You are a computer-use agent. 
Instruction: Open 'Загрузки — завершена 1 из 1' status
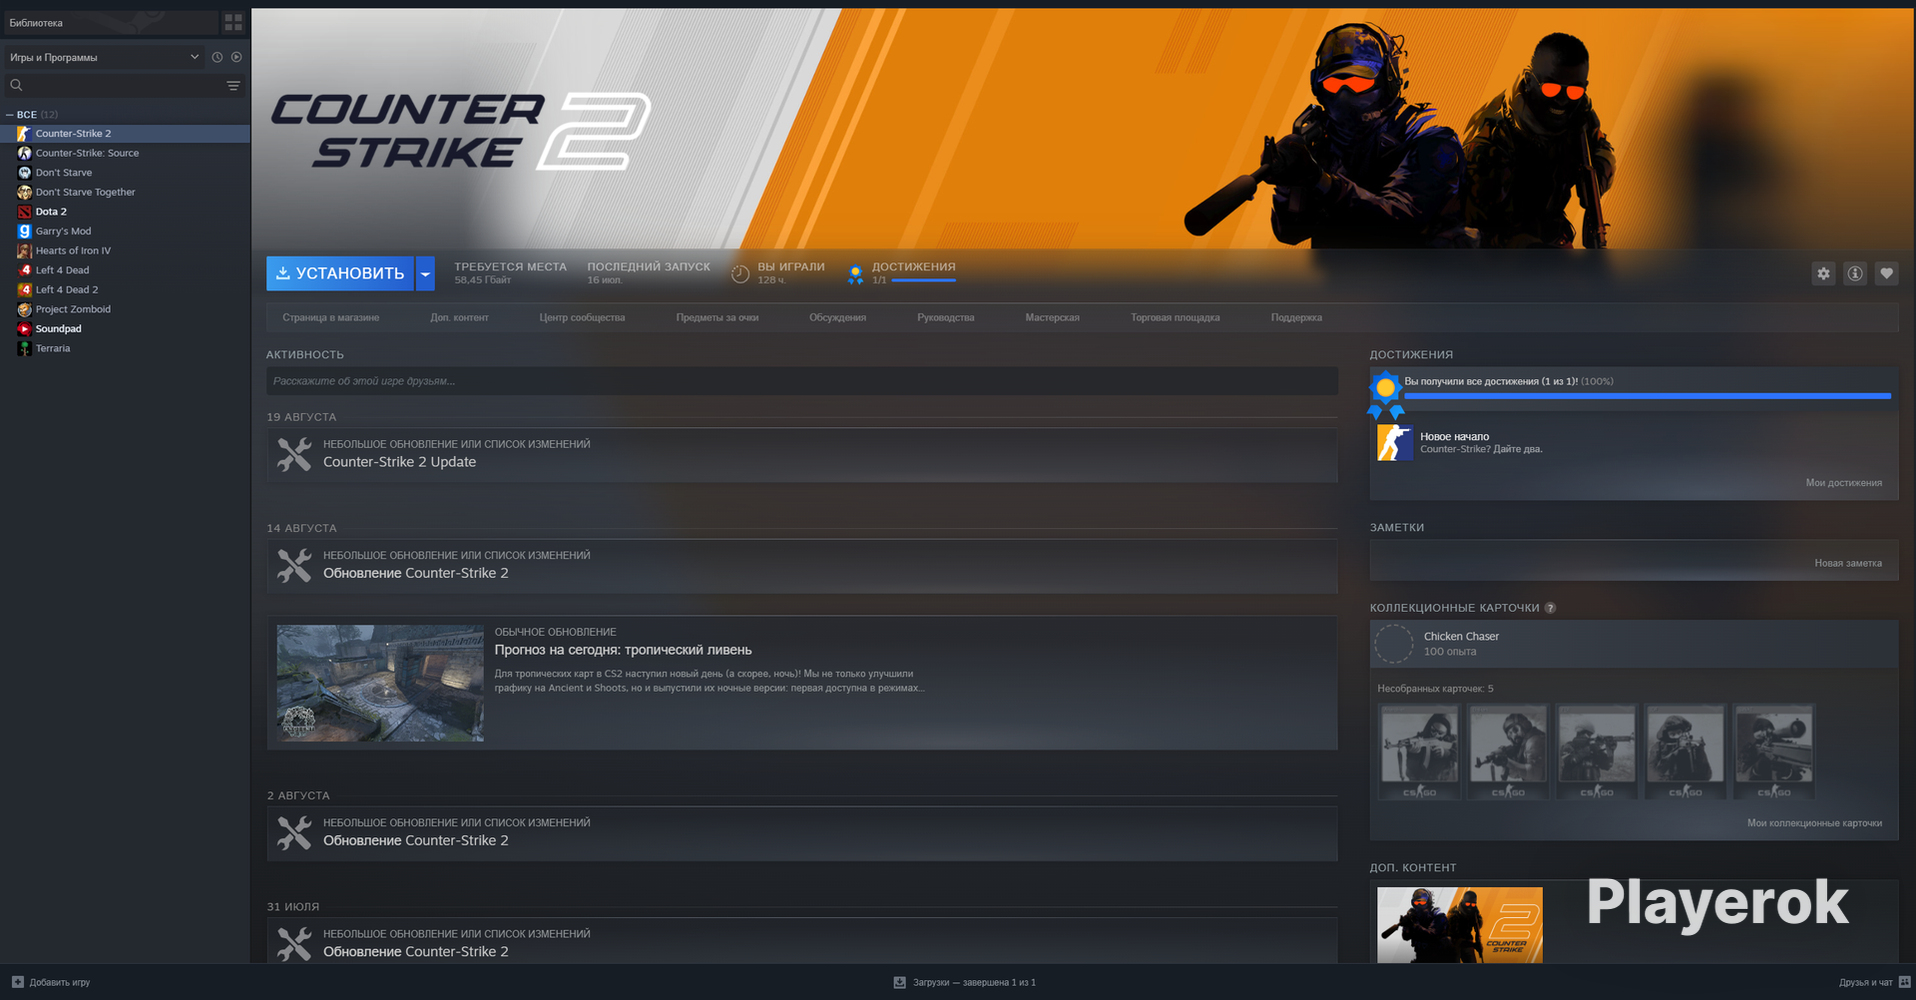tap(974, 982)
